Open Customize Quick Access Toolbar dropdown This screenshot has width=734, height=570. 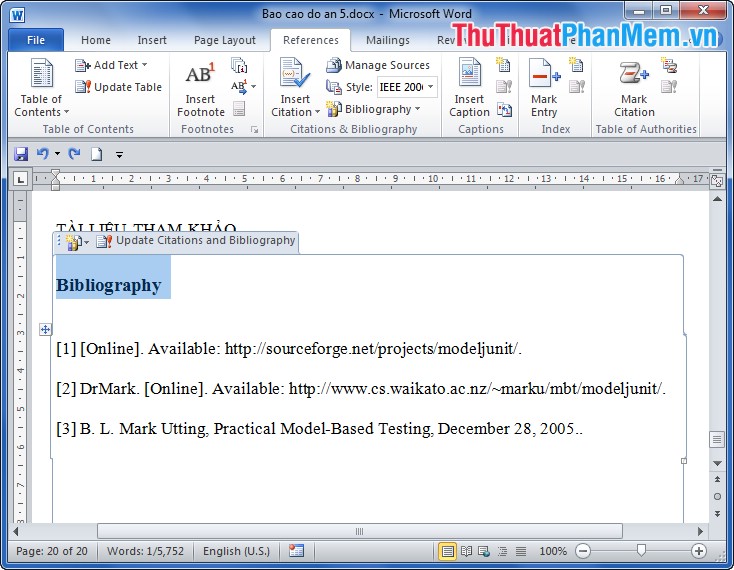tap(119, 154)
